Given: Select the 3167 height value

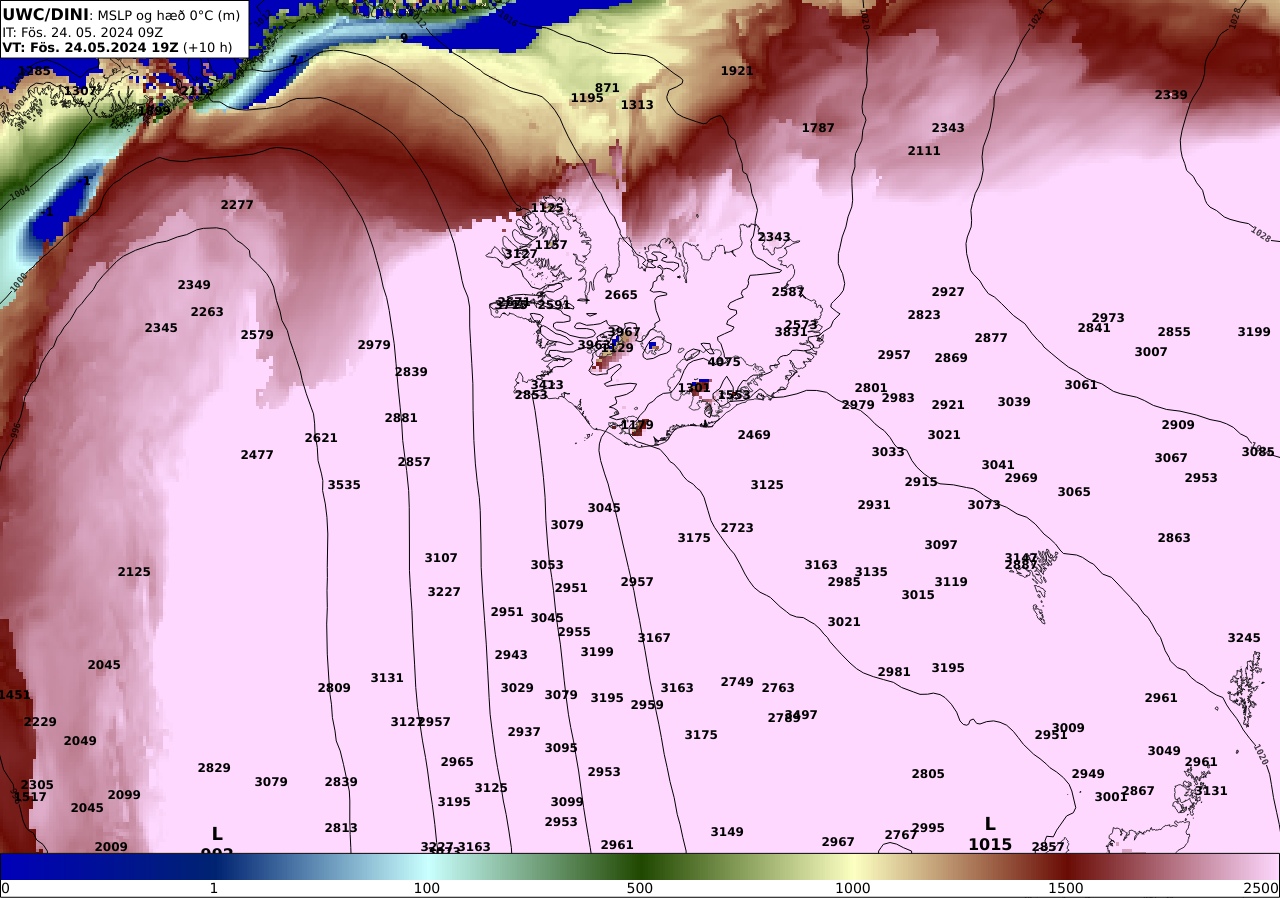Looking at the screenshot, I should click(654, 638).
